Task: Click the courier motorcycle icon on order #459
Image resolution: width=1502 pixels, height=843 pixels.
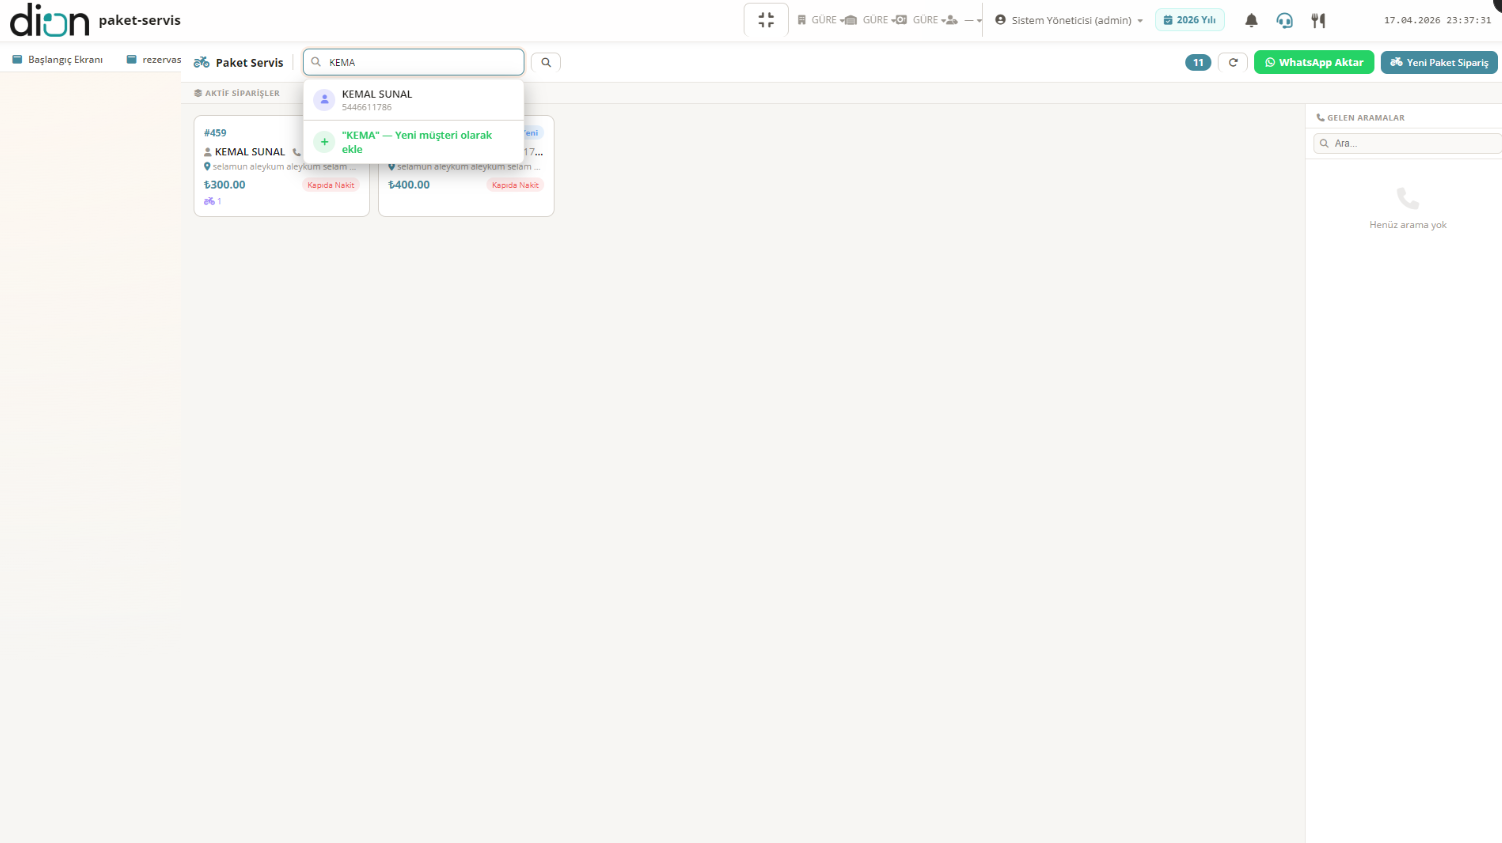Action: click(209, 201)
